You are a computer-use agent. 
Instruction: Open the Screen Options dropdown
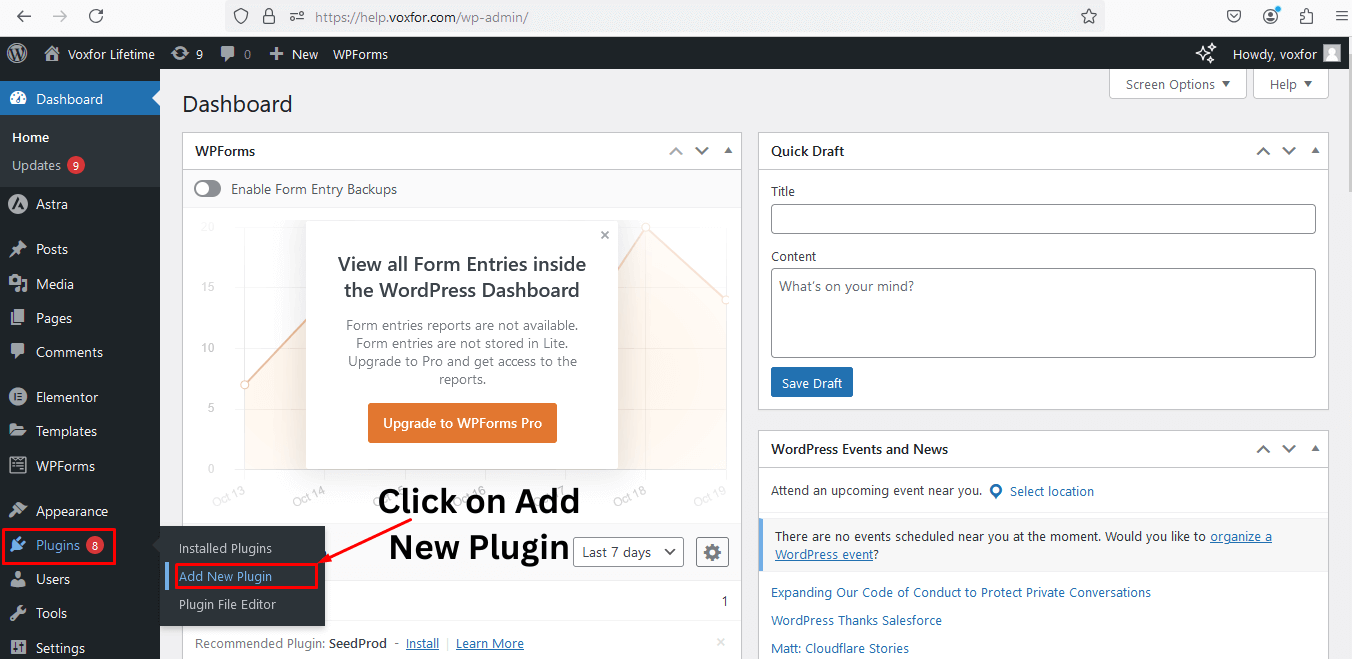pyautogui.click(x=1177, y=84)
